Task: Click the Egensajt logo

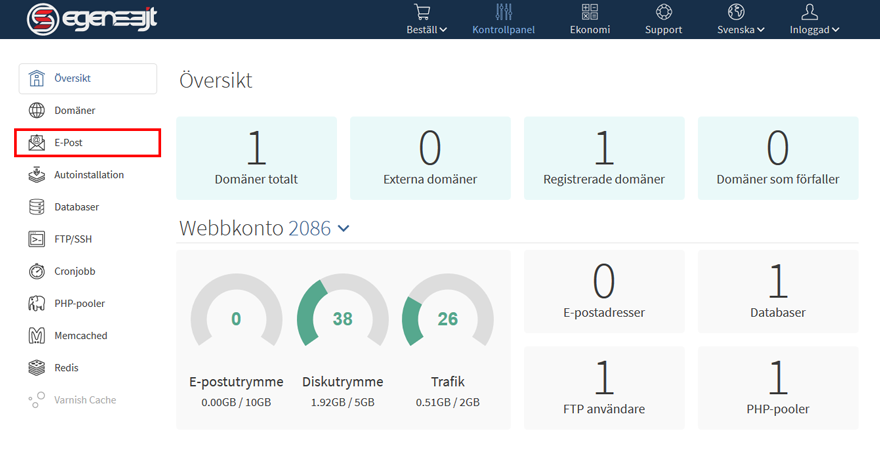Action: pyautogui.click(x=92, y=19)
